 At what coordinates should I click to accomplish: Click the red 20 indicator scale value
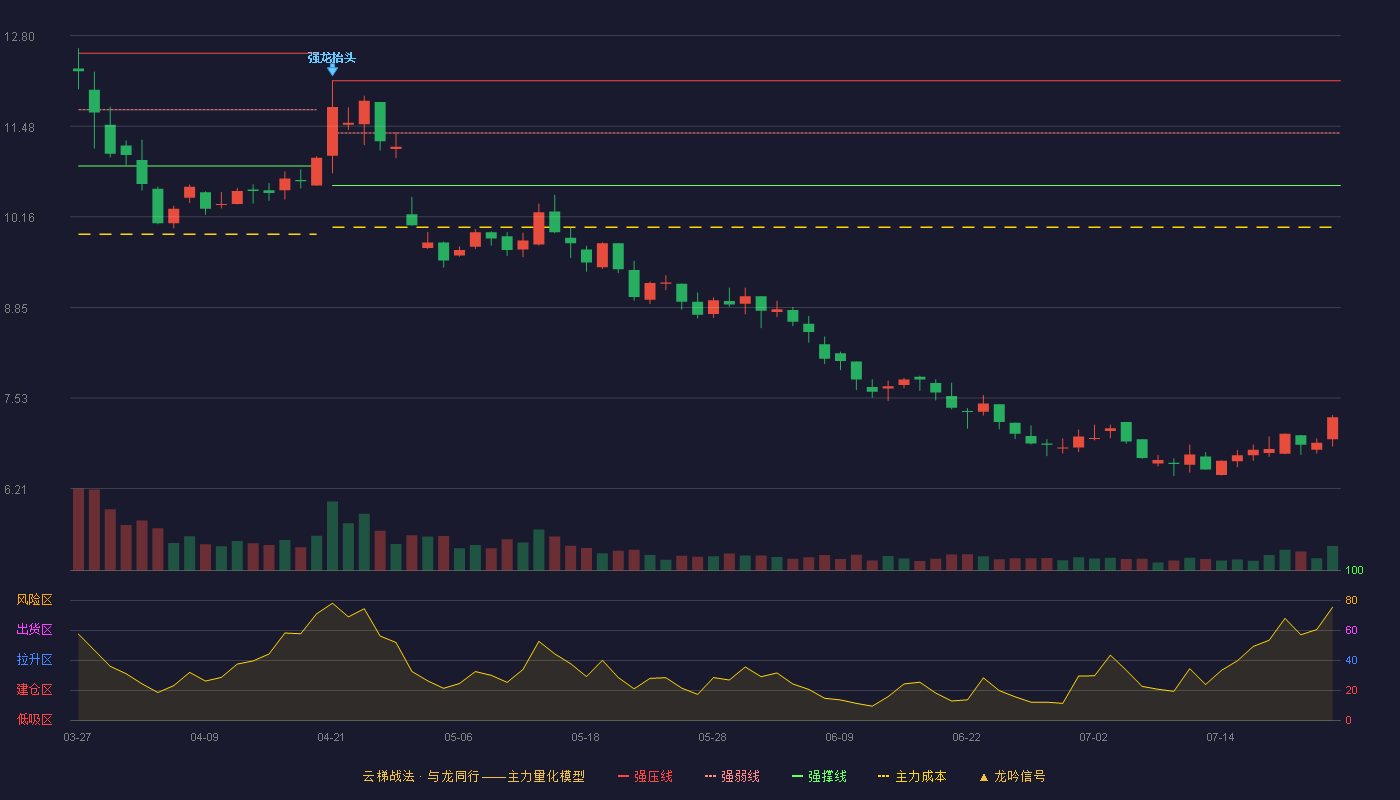(1350, 690)
